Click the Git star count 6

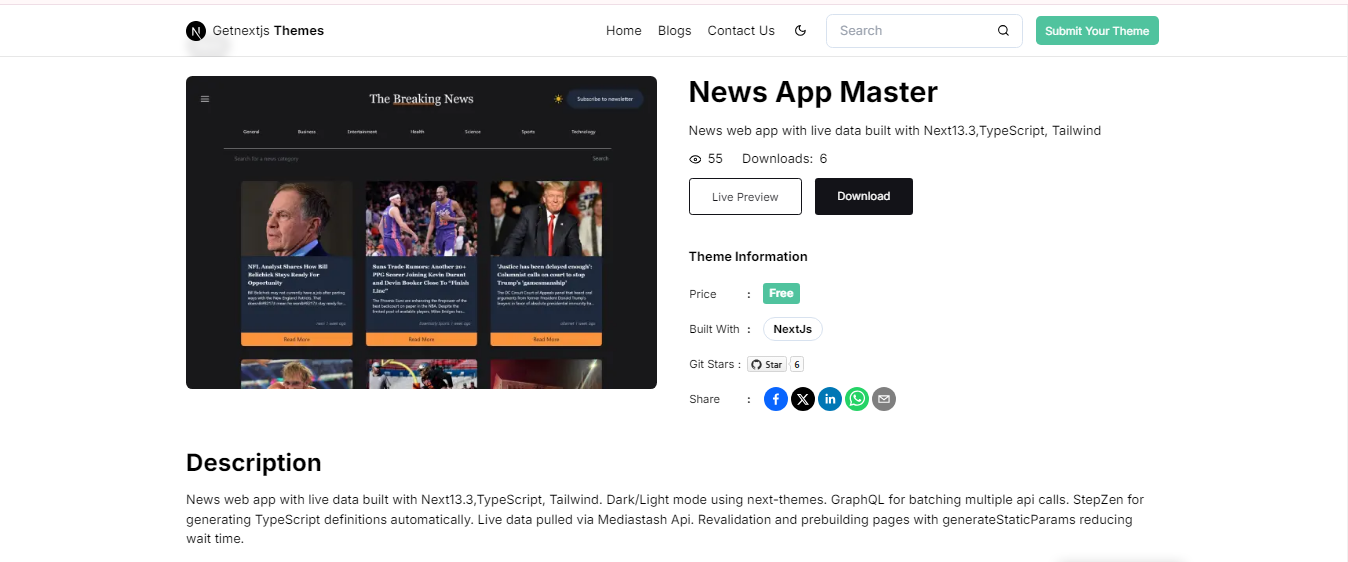tap(797, 365)
